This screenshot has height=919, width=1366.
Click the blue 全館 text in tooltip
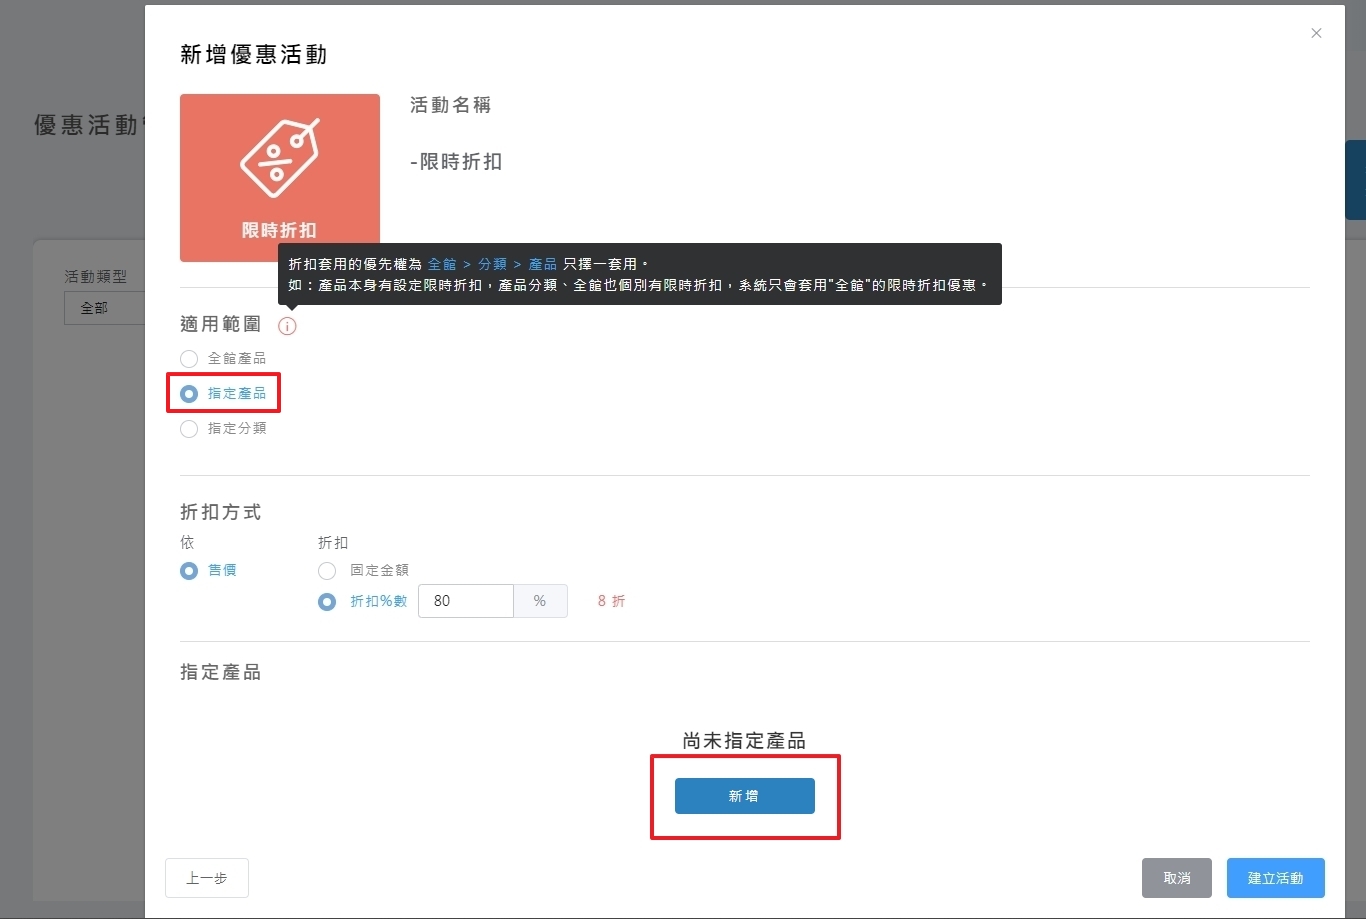pos(442,264)
